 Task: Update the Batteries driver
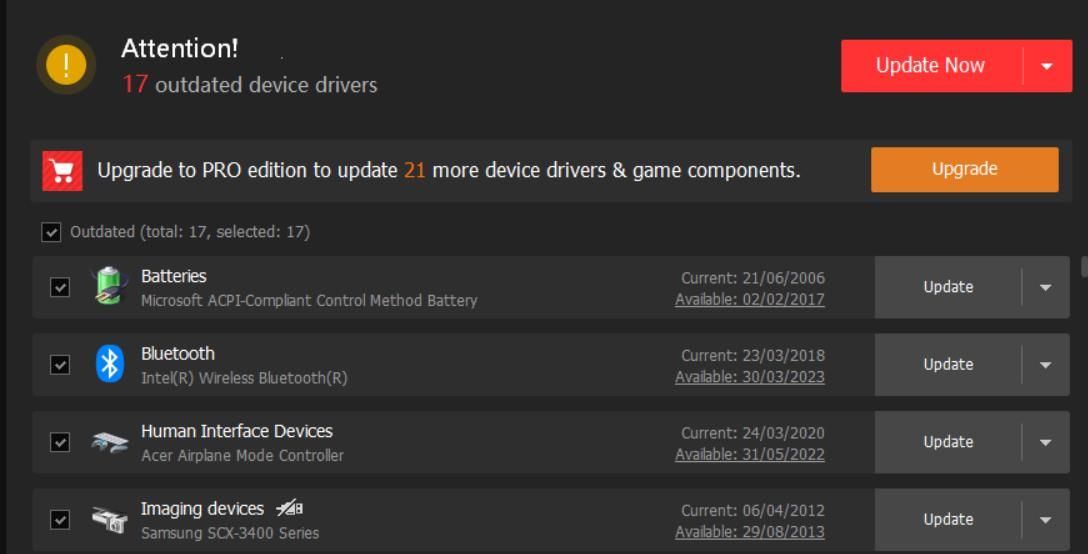(x=948, y=287)
